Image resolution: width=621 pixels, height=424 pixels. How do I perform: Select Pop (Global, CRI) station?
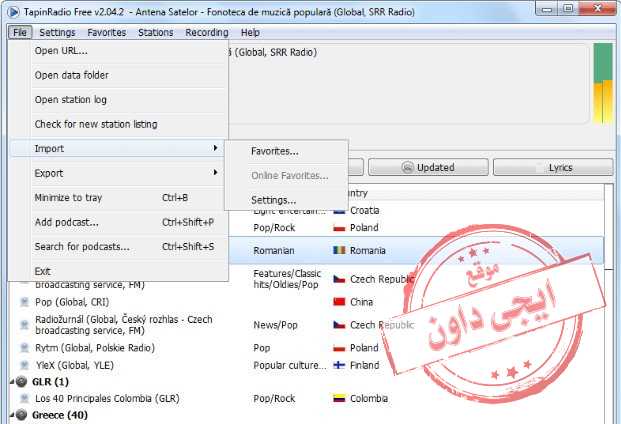pyautogui.click(x=72, y=302)
